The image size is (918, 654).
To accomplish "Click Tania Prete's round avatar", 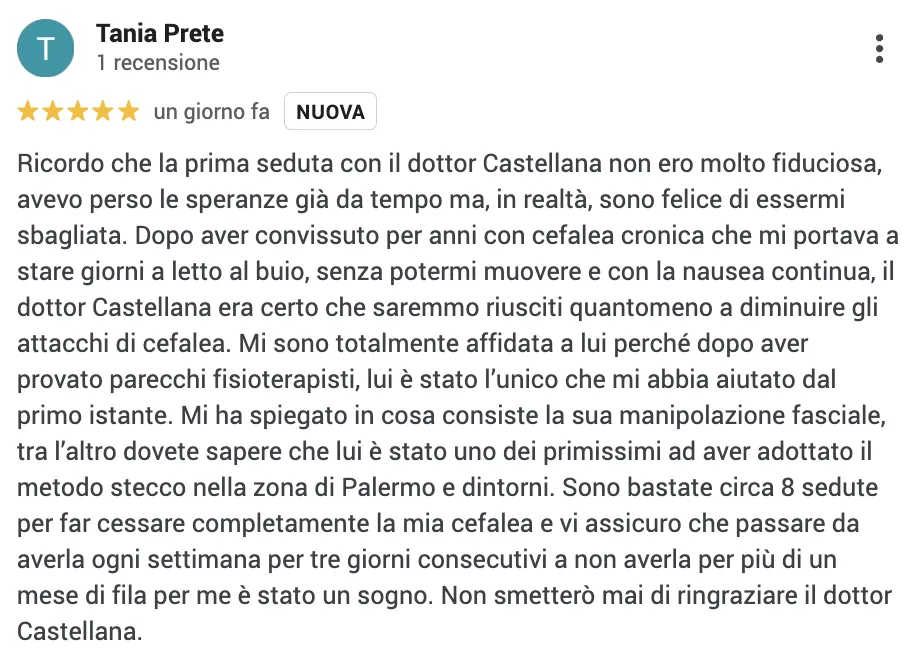I will [46, 48].
